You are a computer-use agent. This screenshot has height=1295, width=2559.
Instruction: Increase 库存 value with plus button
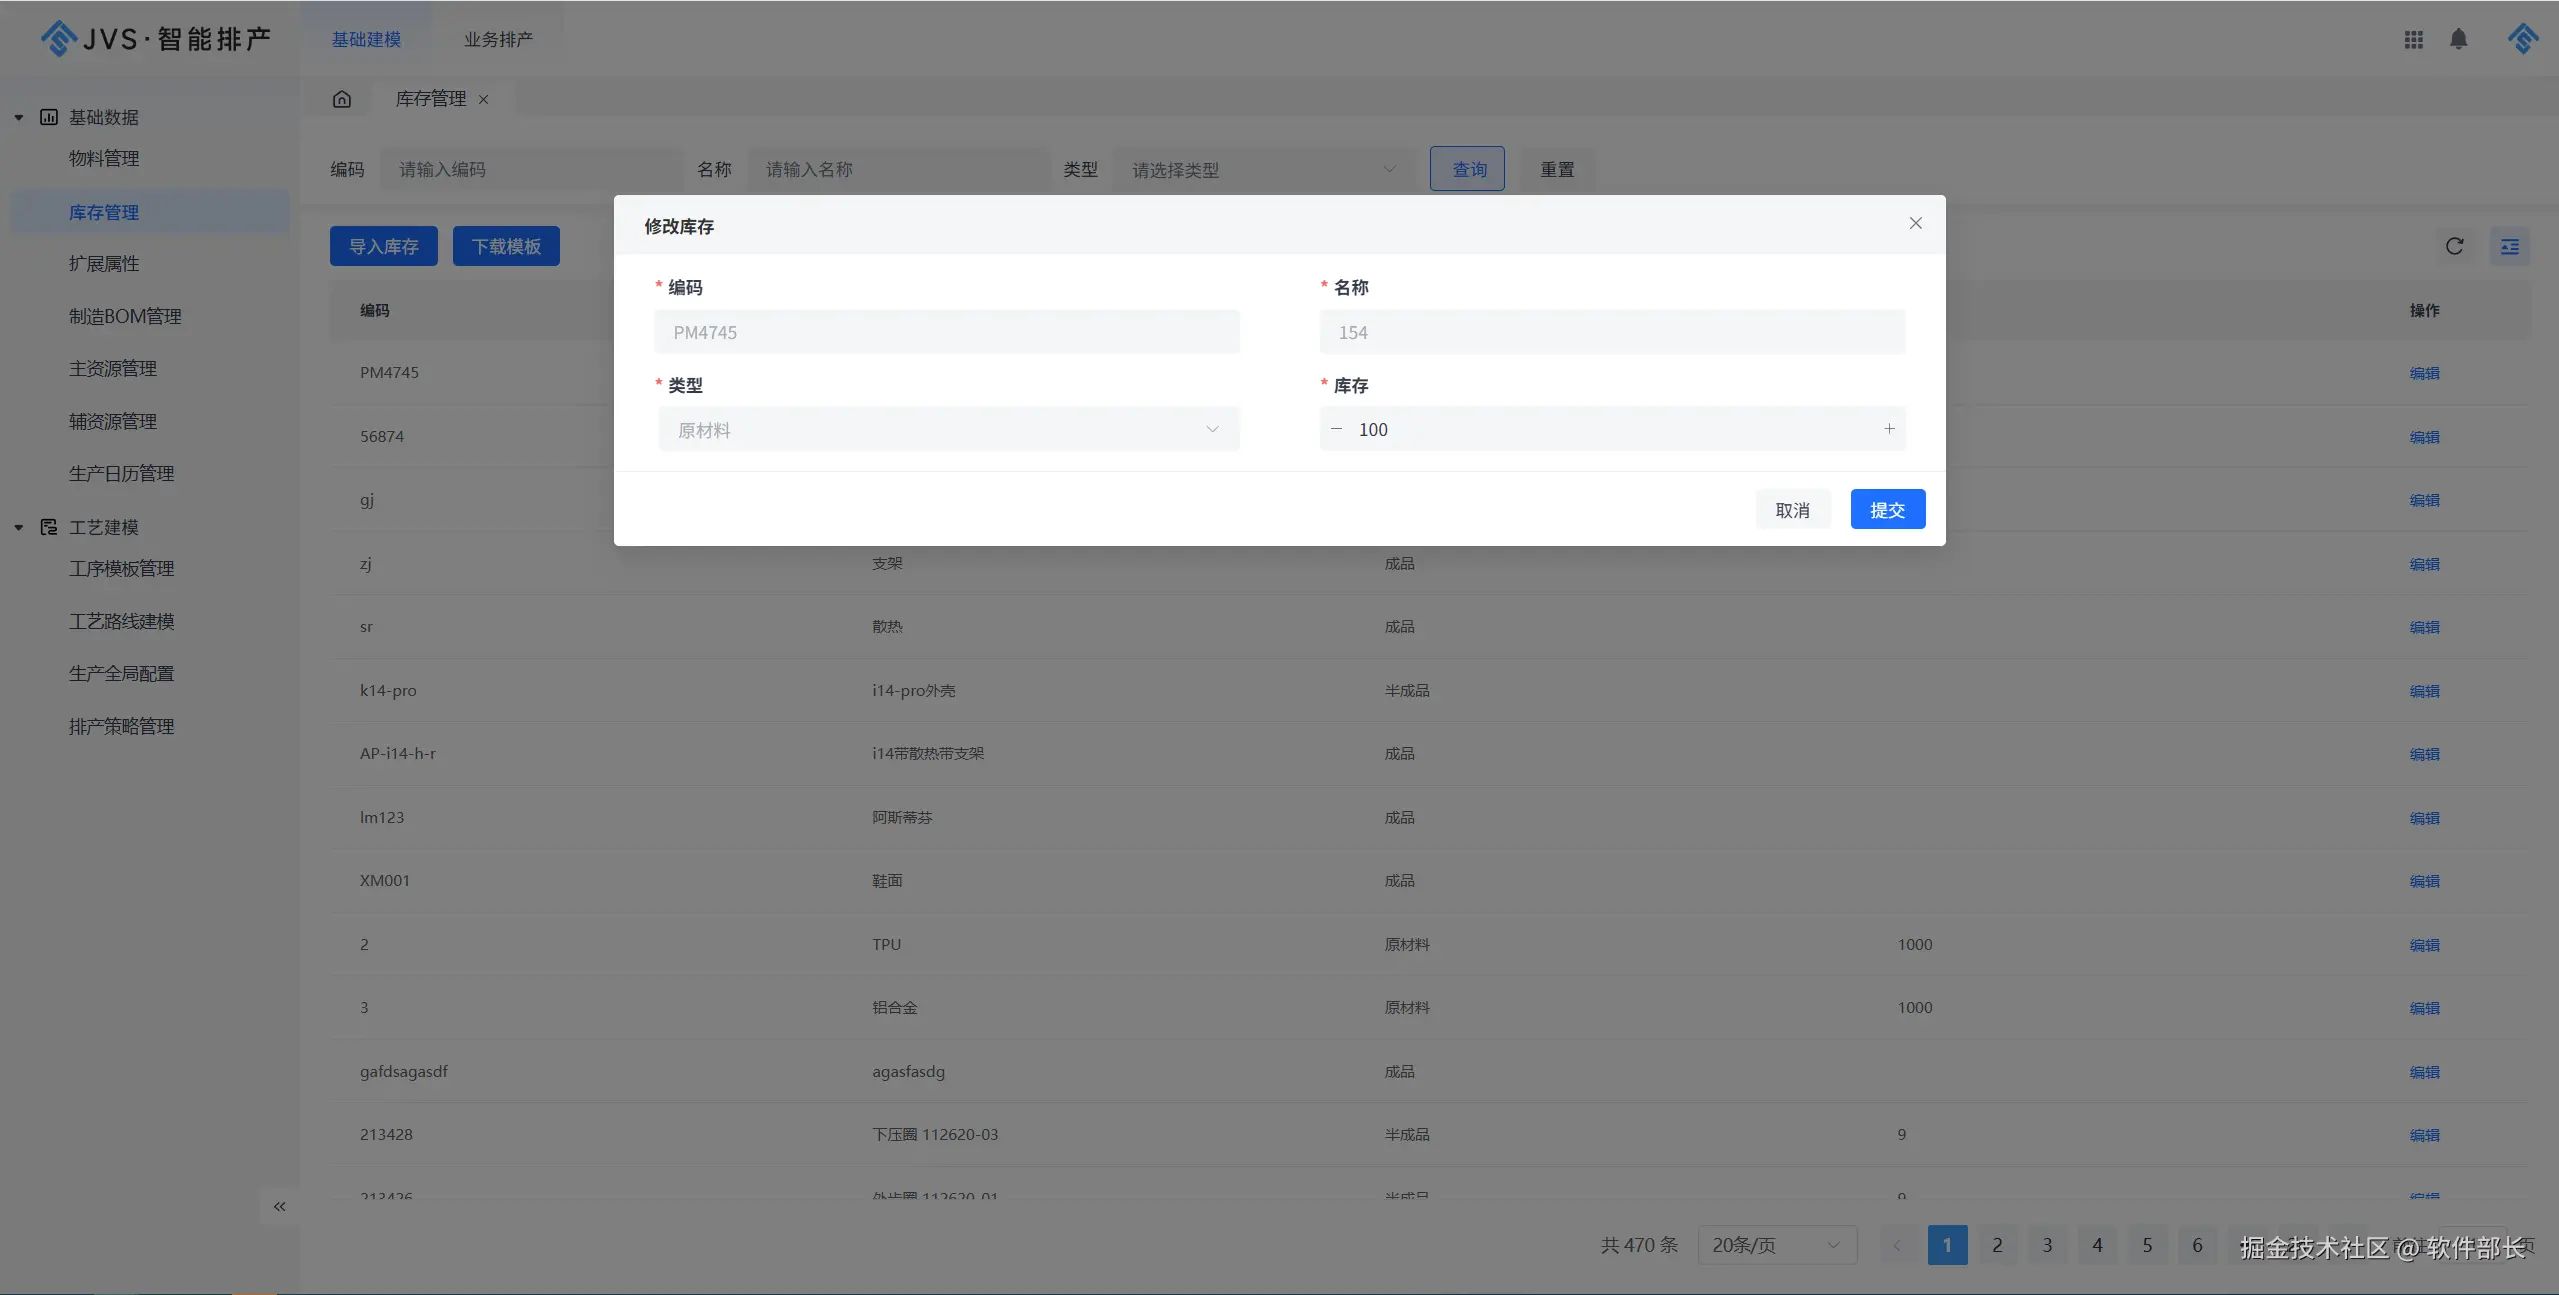1889,429
